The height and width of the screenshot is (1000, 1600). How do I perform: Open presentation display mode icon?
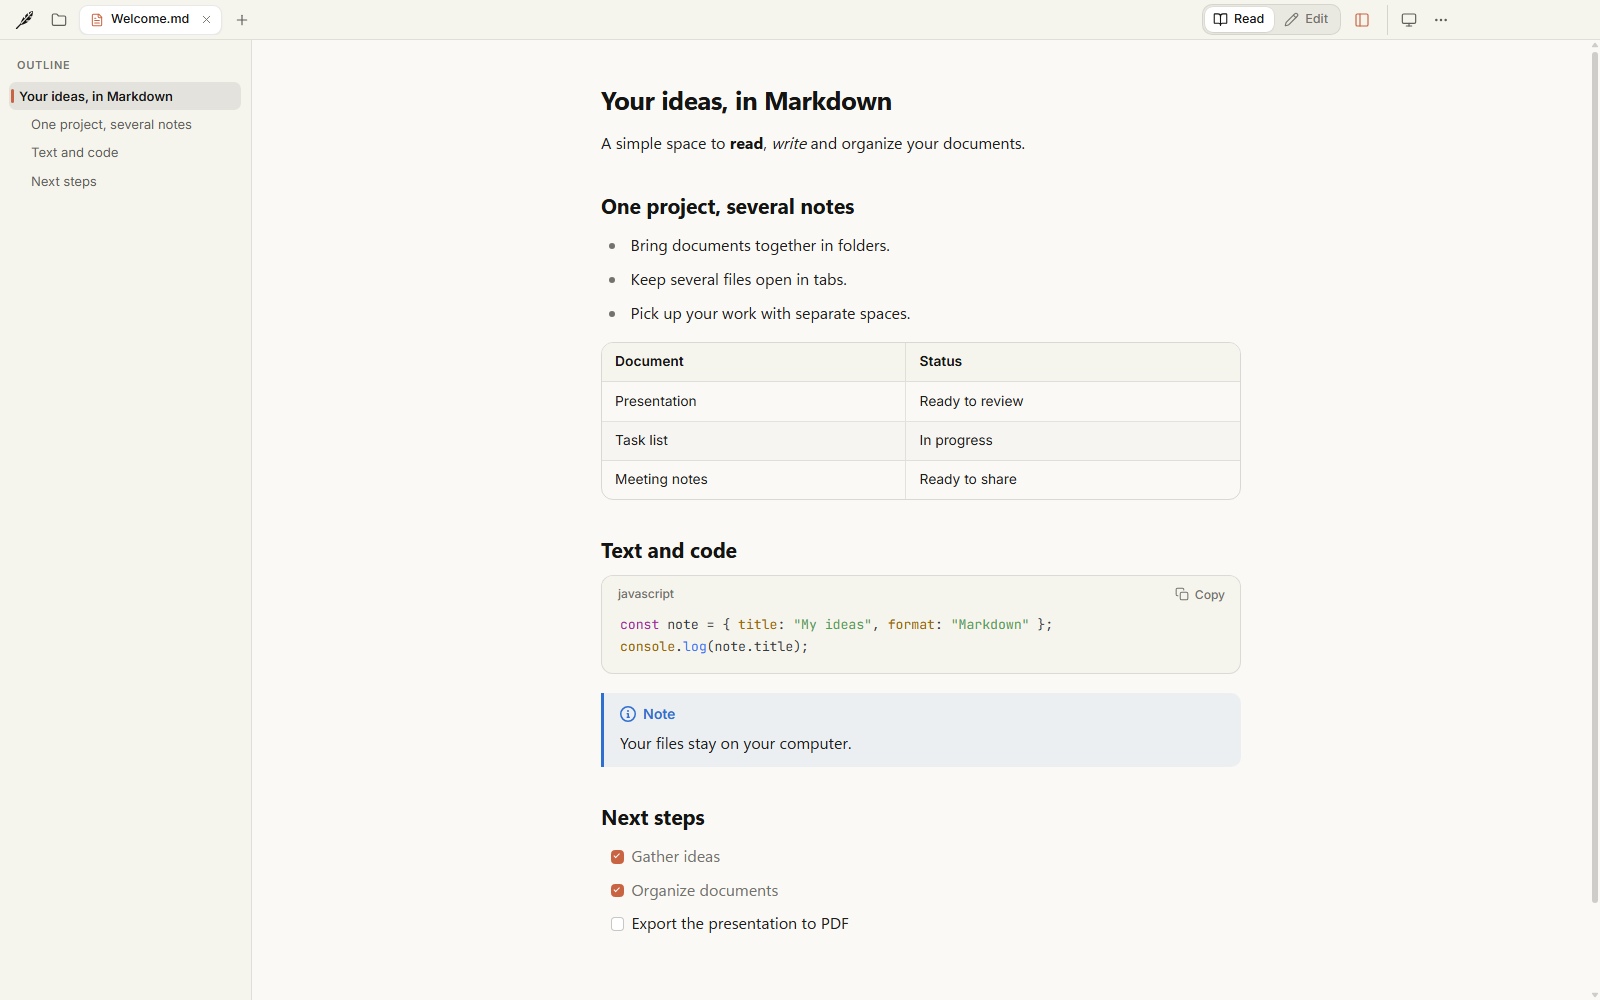click(x=1409, y=19)
